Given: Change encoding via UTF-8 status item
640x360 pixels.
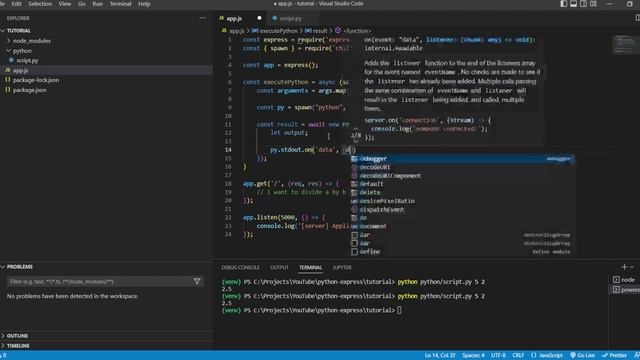Looking at the screenshot, I should click(498, 356).
